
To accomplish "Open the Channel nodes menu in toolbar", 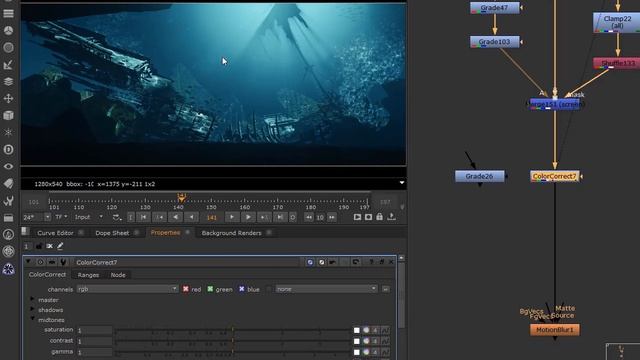I will (x=8, y=13).
